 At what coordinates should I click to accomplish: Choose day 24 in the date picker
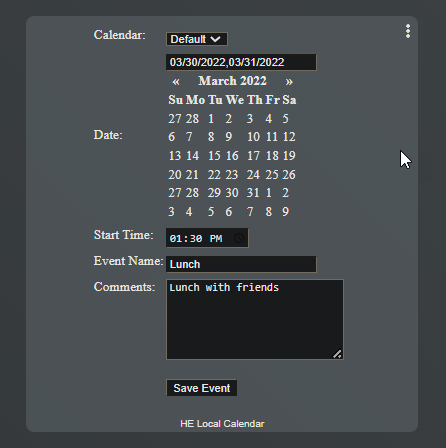tap(253, 175)
